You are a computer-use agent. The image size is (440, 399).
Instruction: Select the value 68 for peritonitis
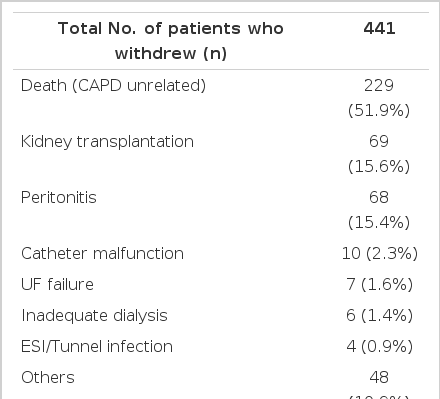[x=379, y=197]
